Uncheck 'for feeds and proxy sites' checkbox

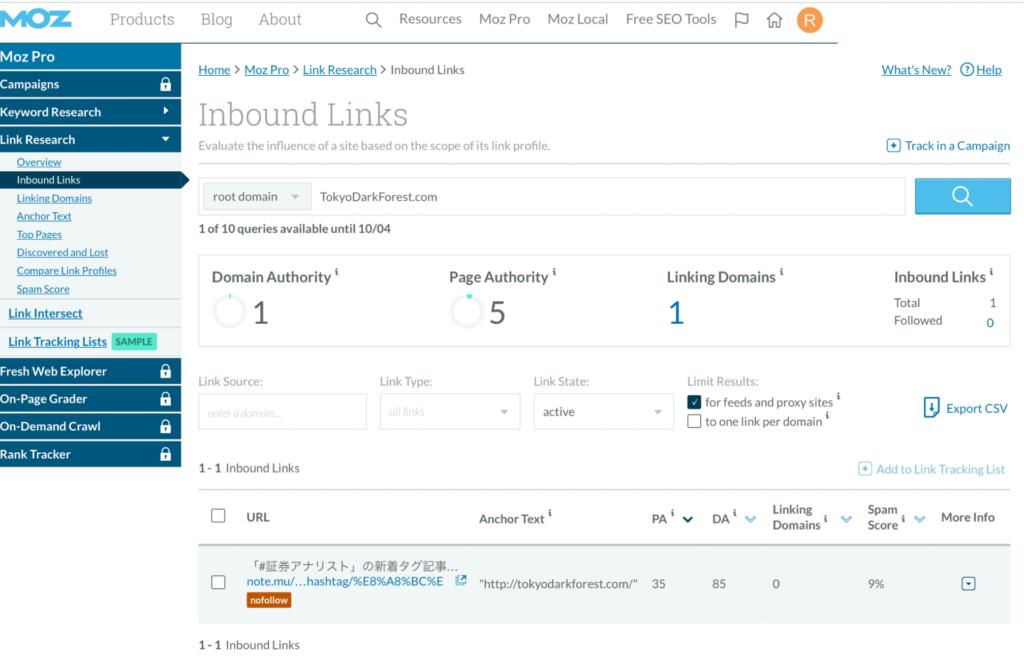coord(694,402)
